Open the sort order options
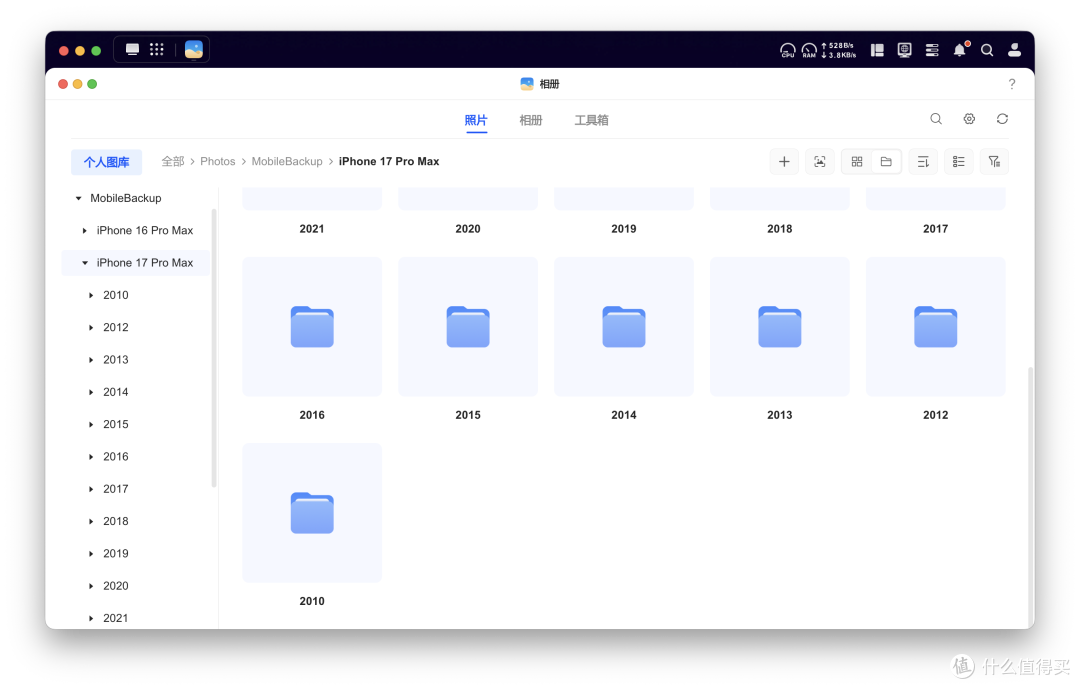 (923, 162)
